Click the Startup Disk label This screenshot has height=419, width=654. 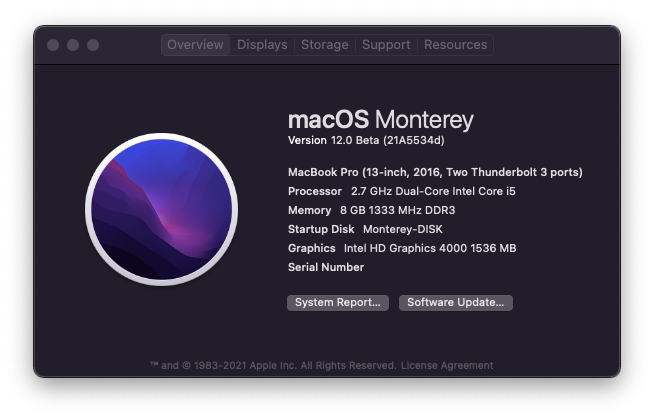click(321, 229)
